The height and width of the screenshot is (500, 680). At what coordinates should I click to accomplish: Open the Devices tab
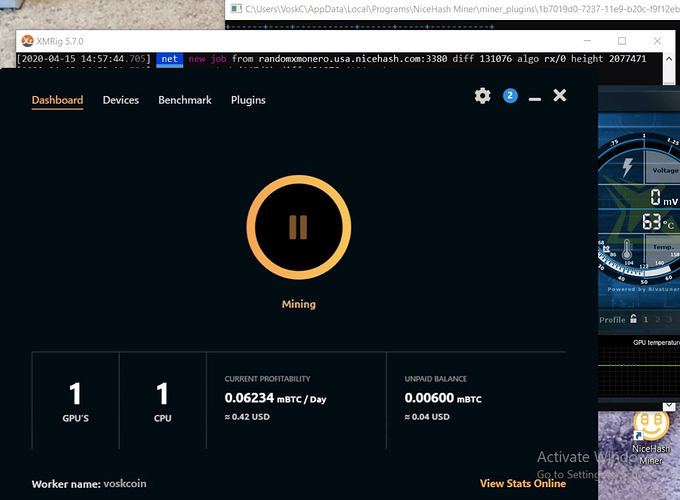pos(121,100)
